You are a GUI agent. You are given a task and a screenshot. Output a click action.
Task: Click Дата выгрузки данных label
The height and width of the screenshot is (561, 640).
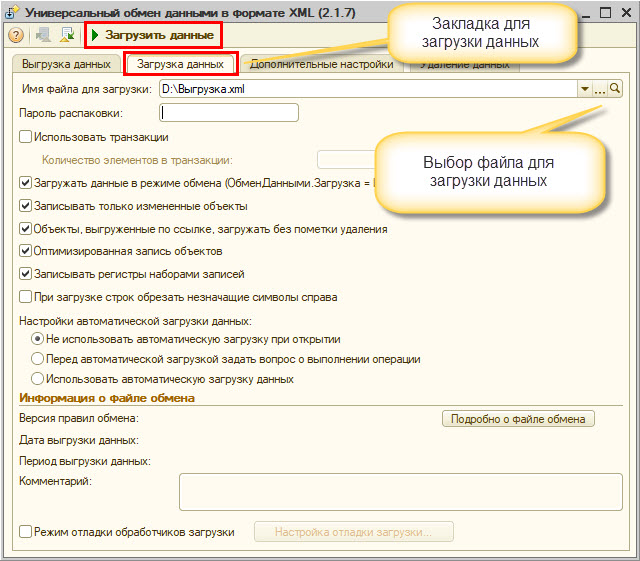(x=79, y=440)
